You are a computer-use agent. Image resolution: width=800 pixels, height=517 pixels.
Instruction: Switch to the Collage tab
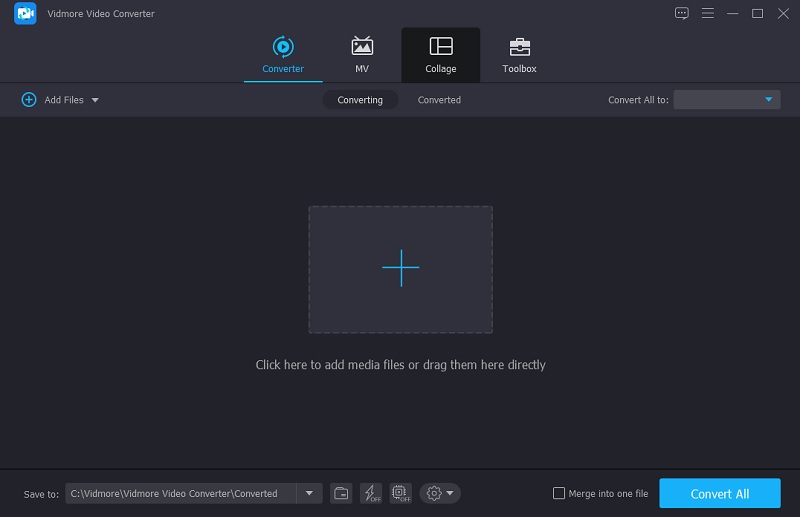(x=440, y=55)
